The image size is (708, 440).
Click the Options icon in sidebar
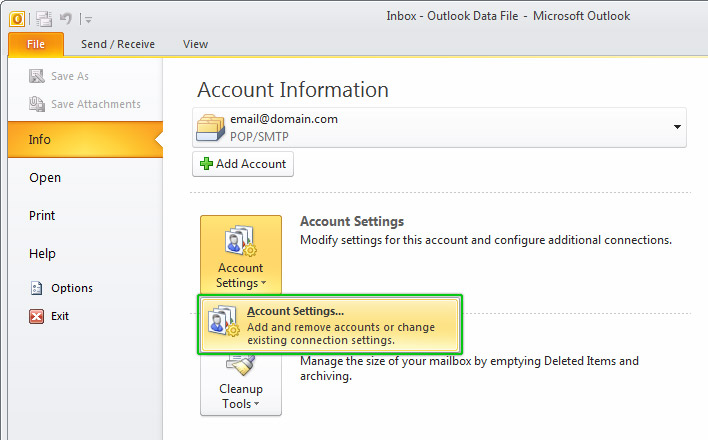37,288
